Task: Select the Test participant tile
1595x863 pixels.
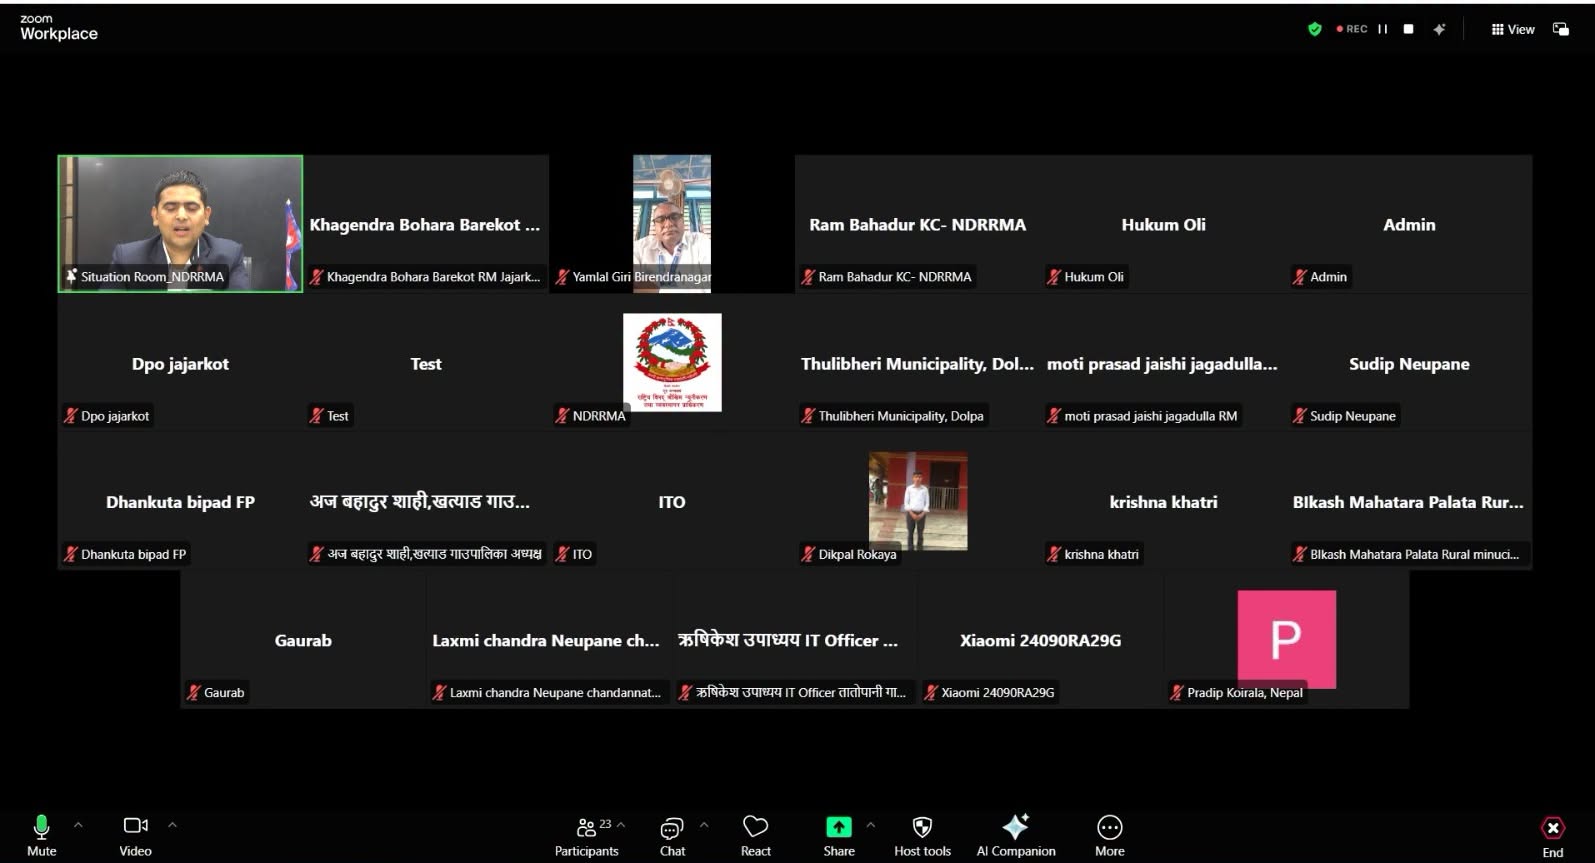Action: coord(426,363)
